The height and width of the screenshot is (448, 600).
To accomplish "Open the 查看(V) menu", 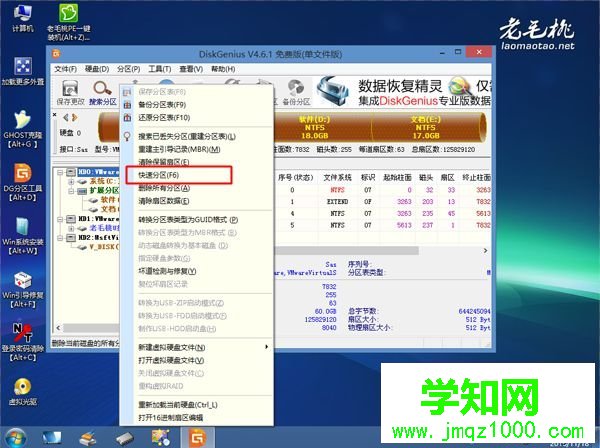I will pyautogui.click(x=191, y=69).
